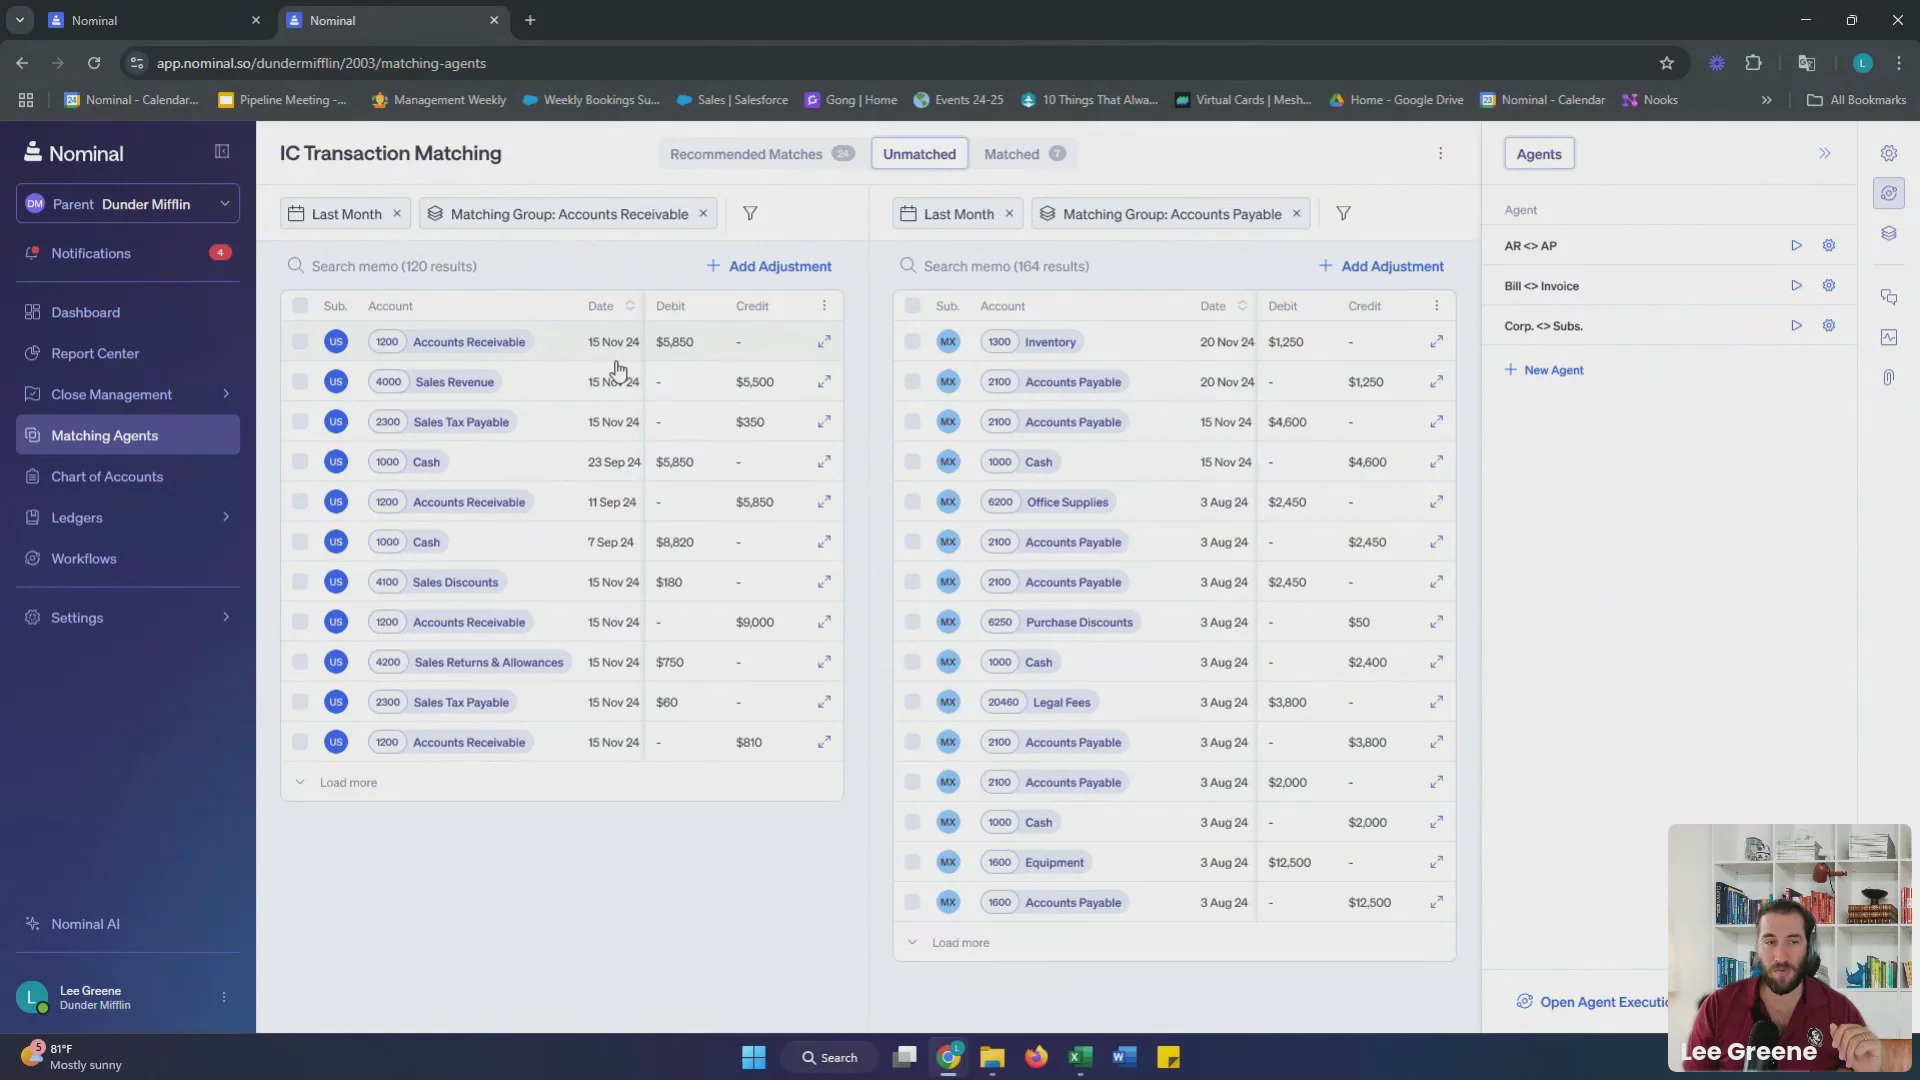
Task: Add Adjustment on Accounts Receivable side
Action: pos(769,266)
